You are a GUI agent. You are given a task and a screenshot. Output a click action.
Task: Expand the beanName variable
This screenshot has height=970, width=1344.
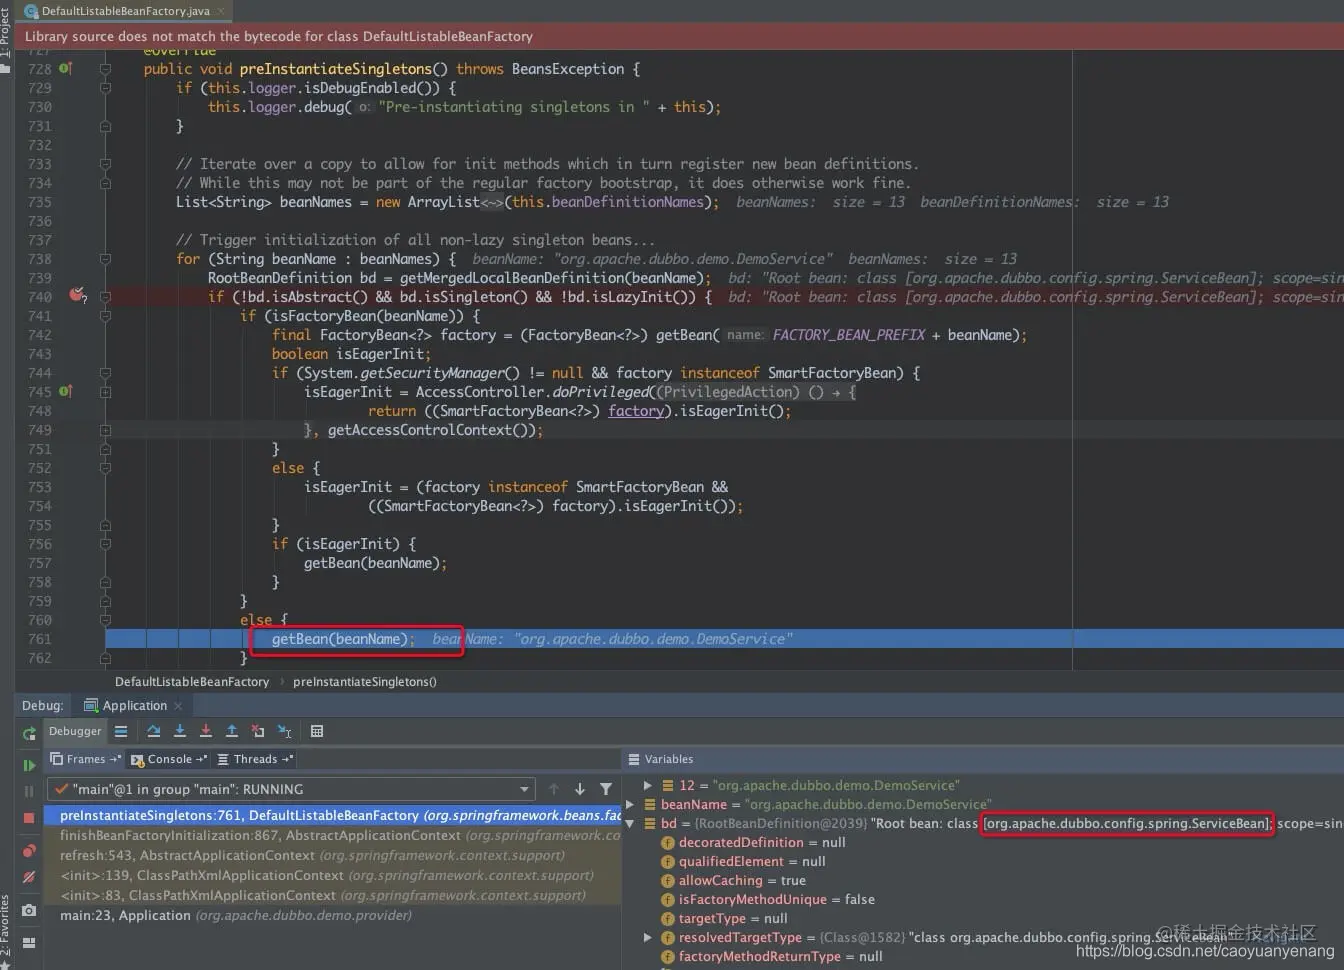pyautogui.click(x=630, y=805)
